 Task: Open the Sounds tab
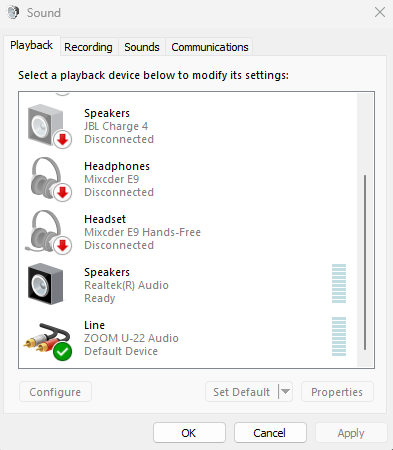pyautogui.click(x=142, y=47)
